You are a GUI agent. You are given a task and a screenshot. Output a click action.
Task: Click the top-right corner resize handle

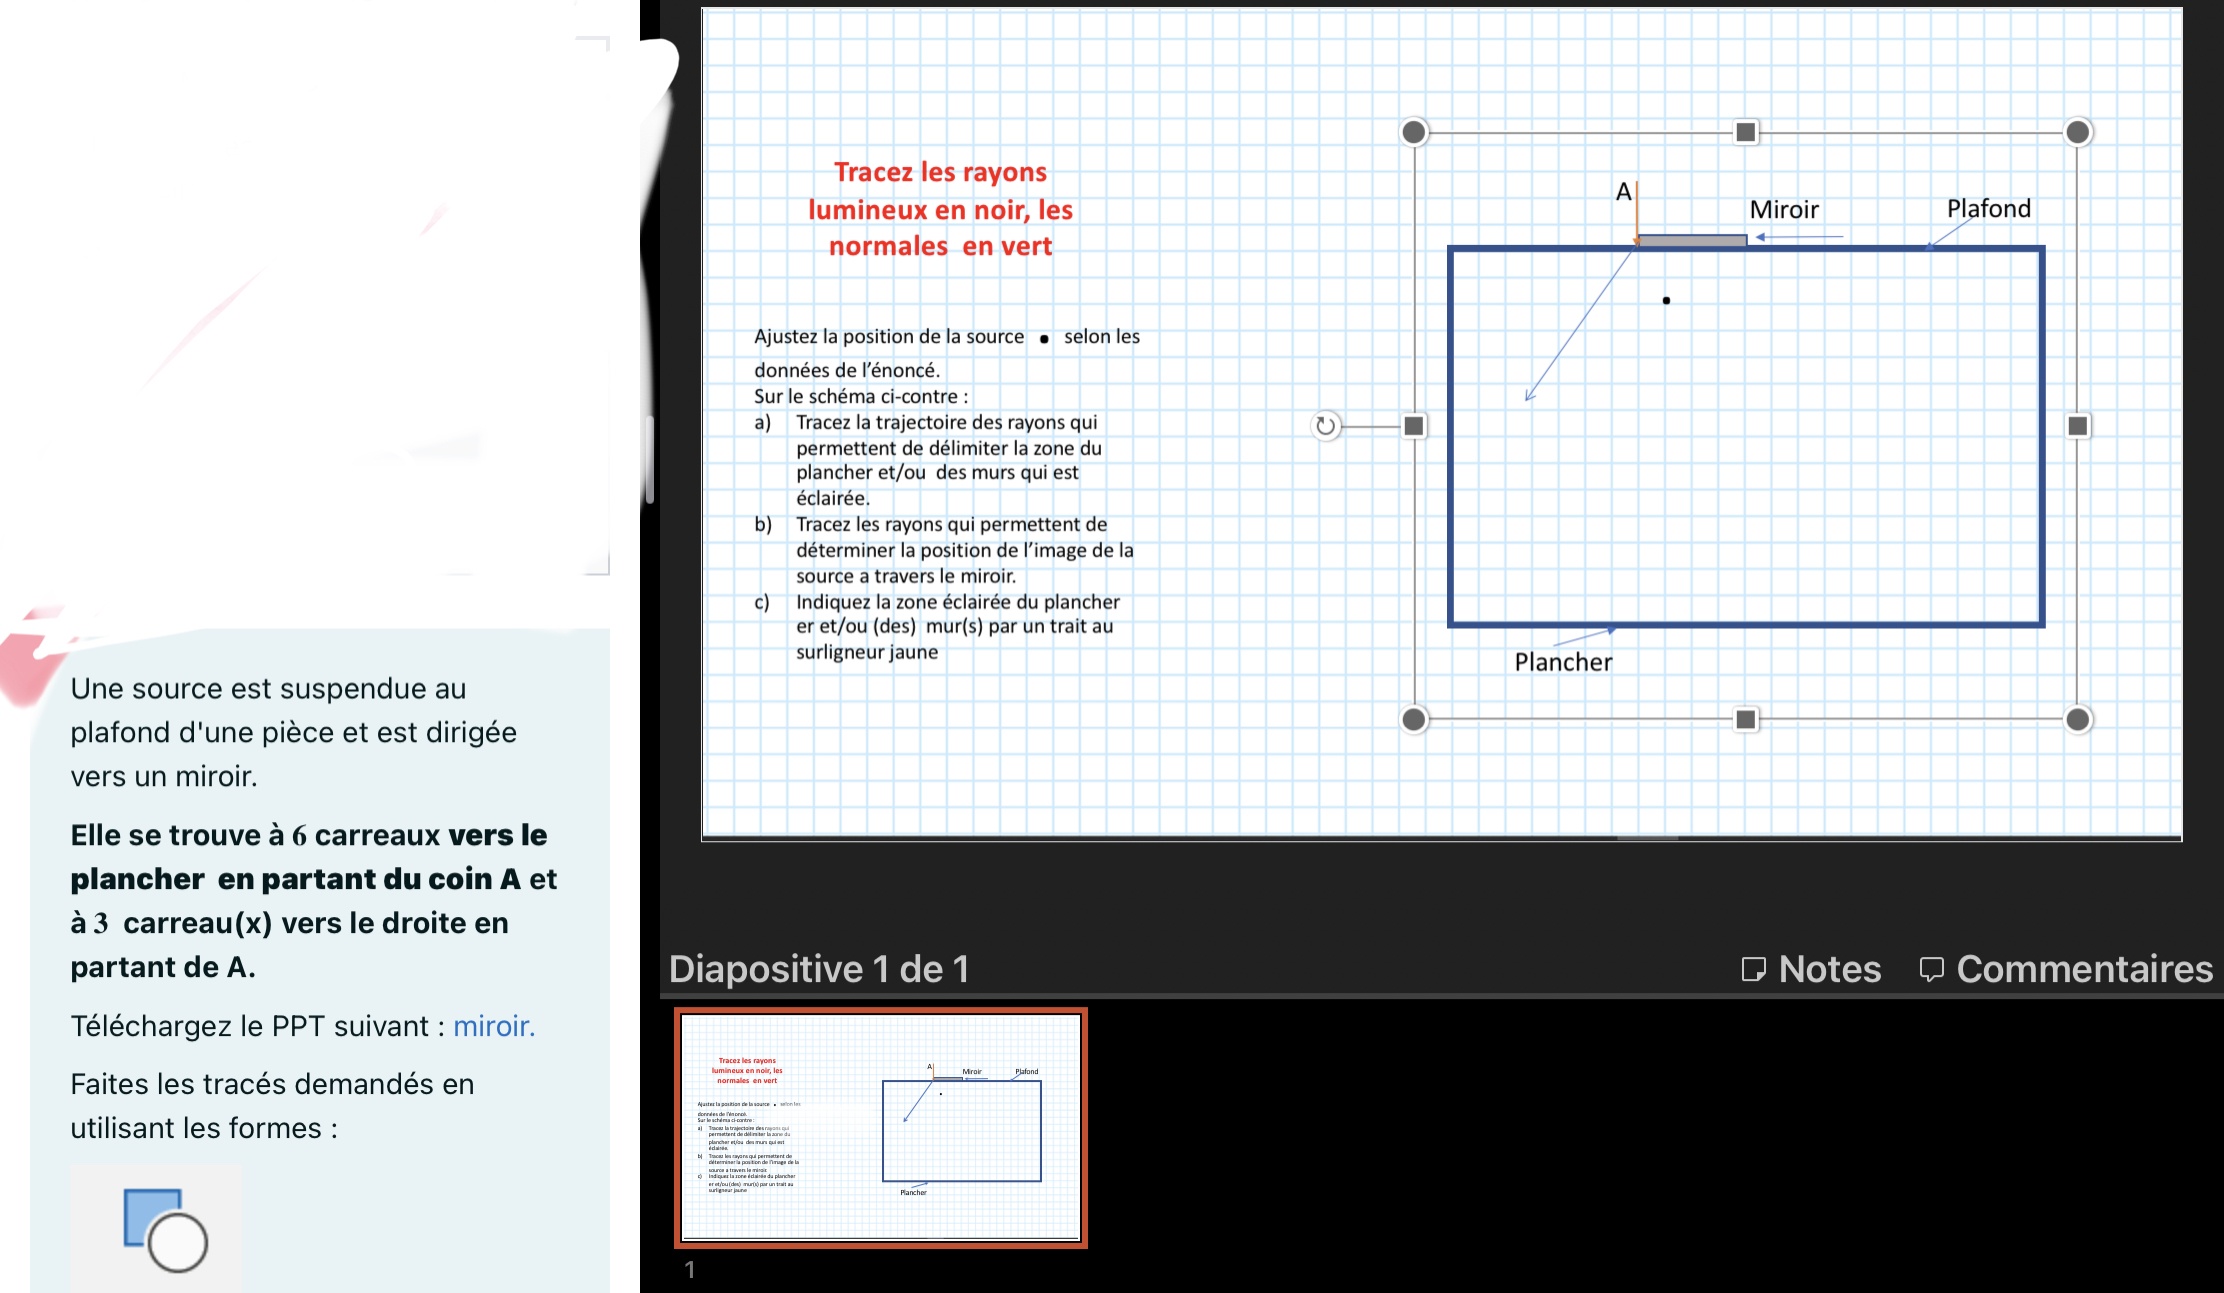tap(2078, 132)
